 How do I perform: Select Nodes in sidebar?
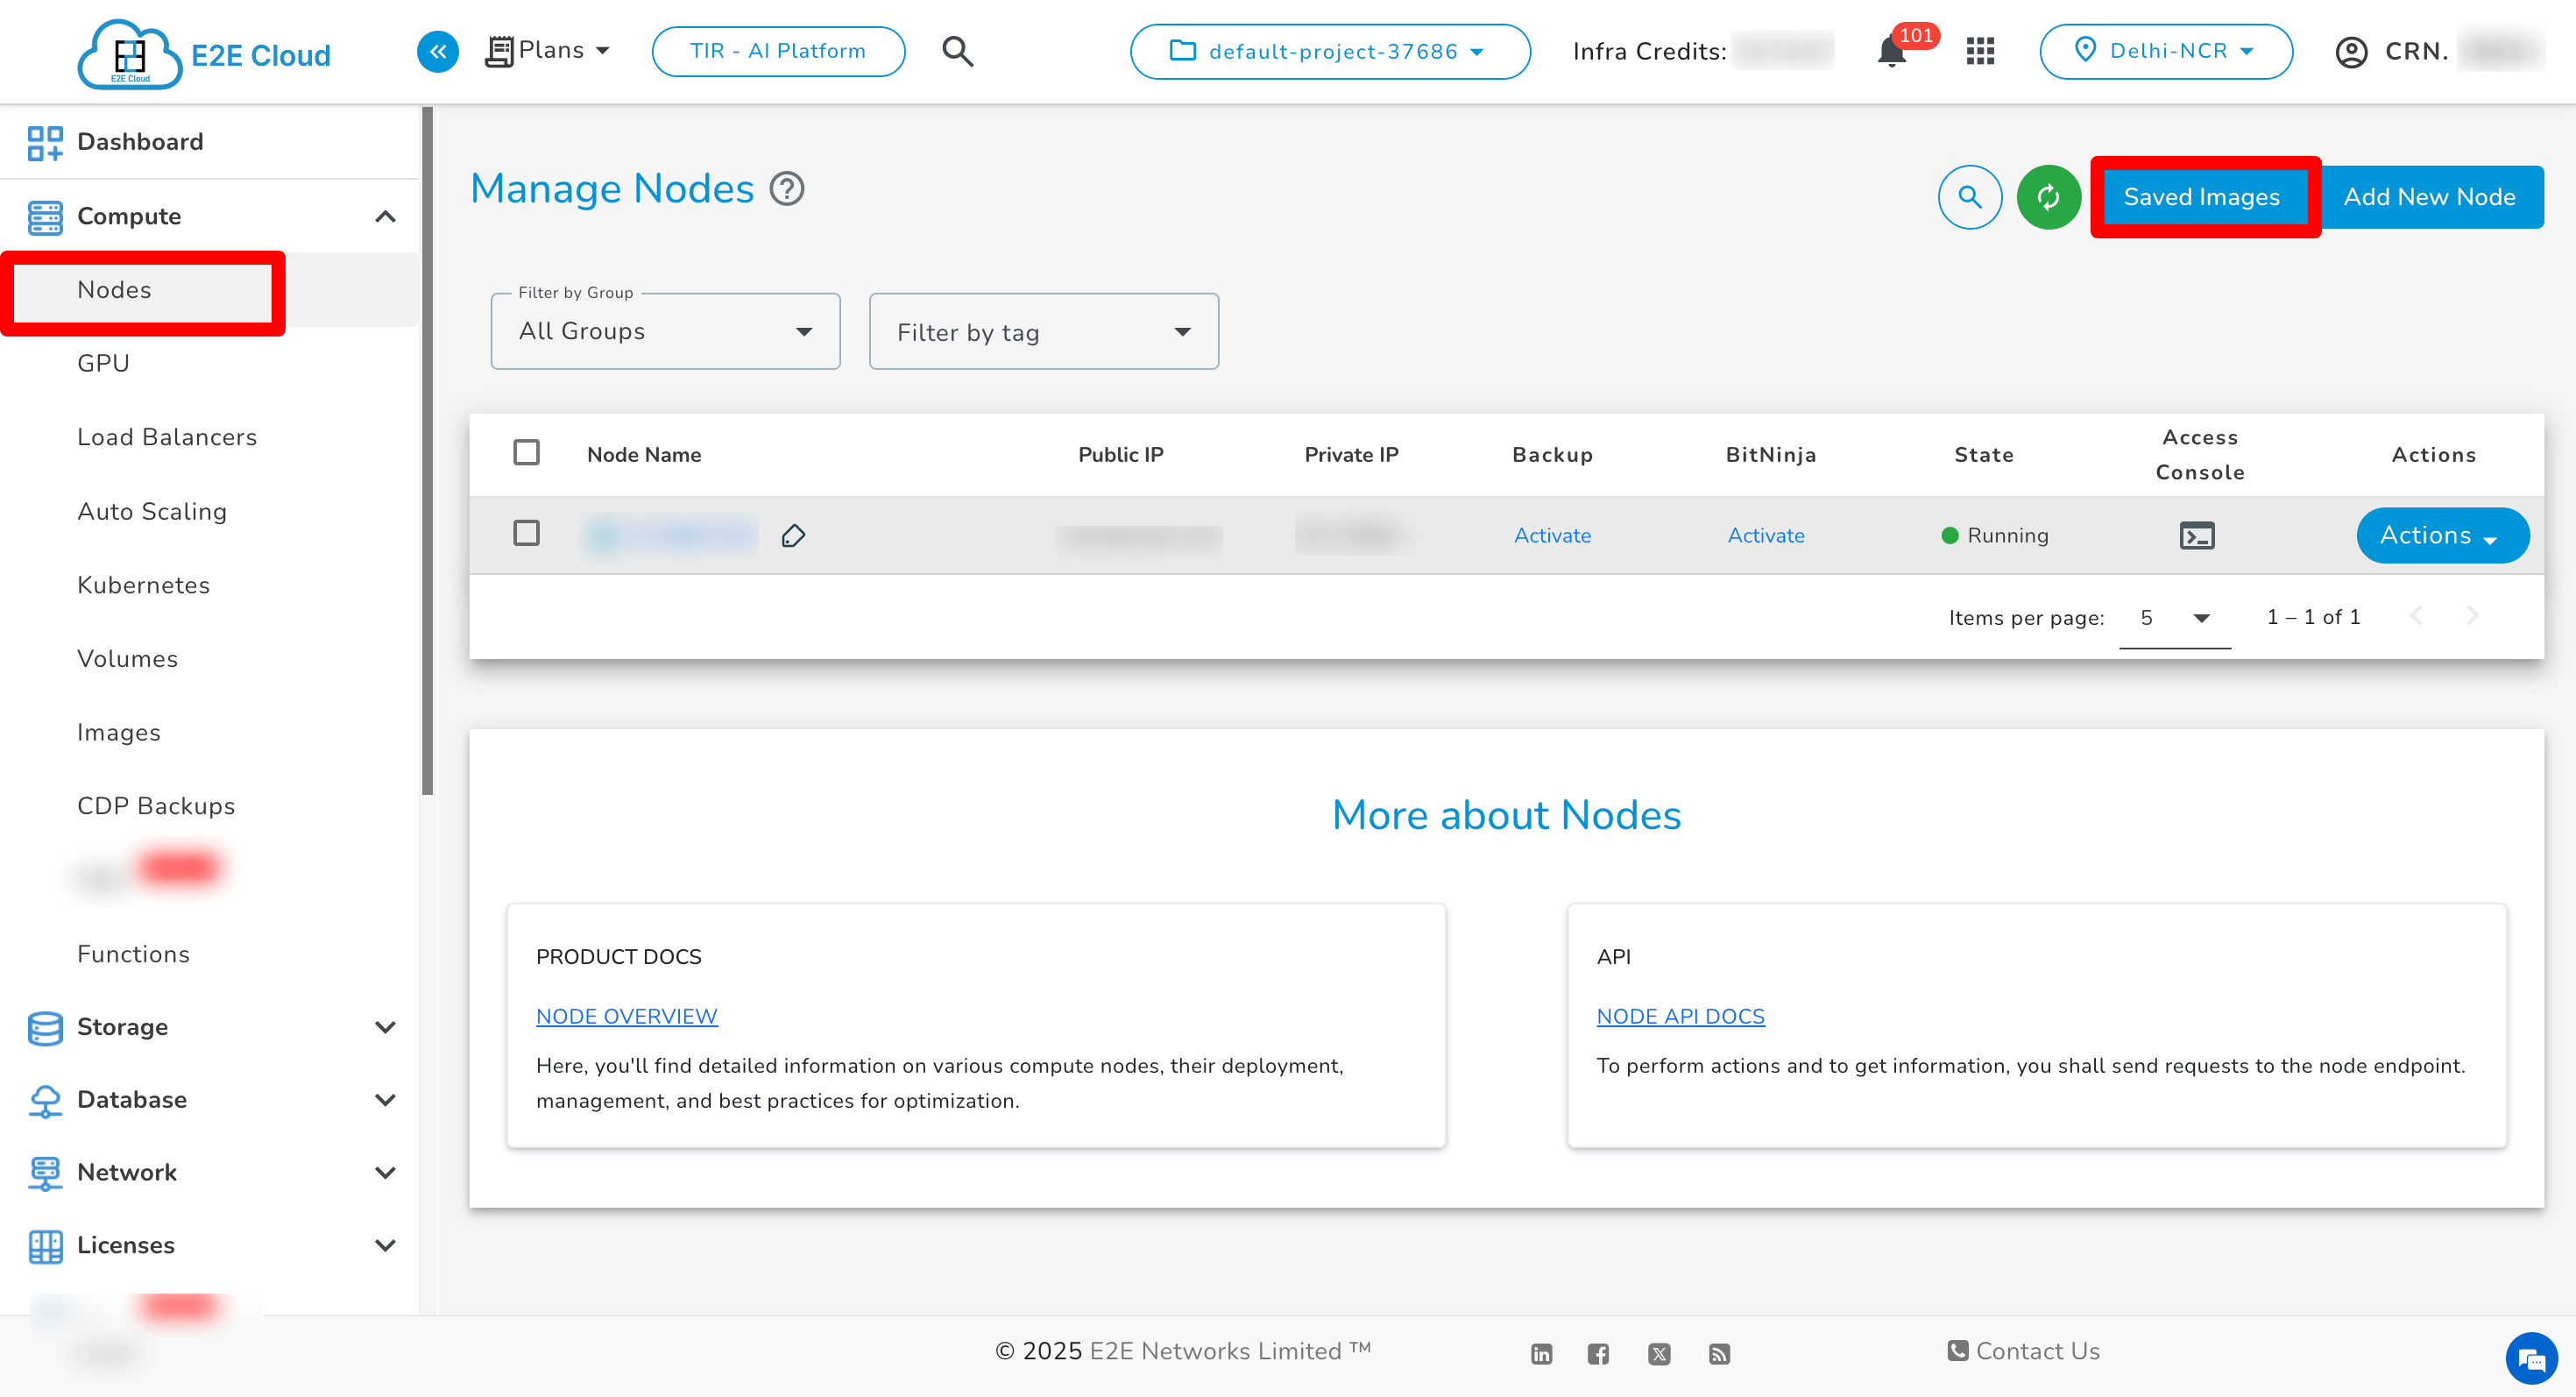coord(114,290)
